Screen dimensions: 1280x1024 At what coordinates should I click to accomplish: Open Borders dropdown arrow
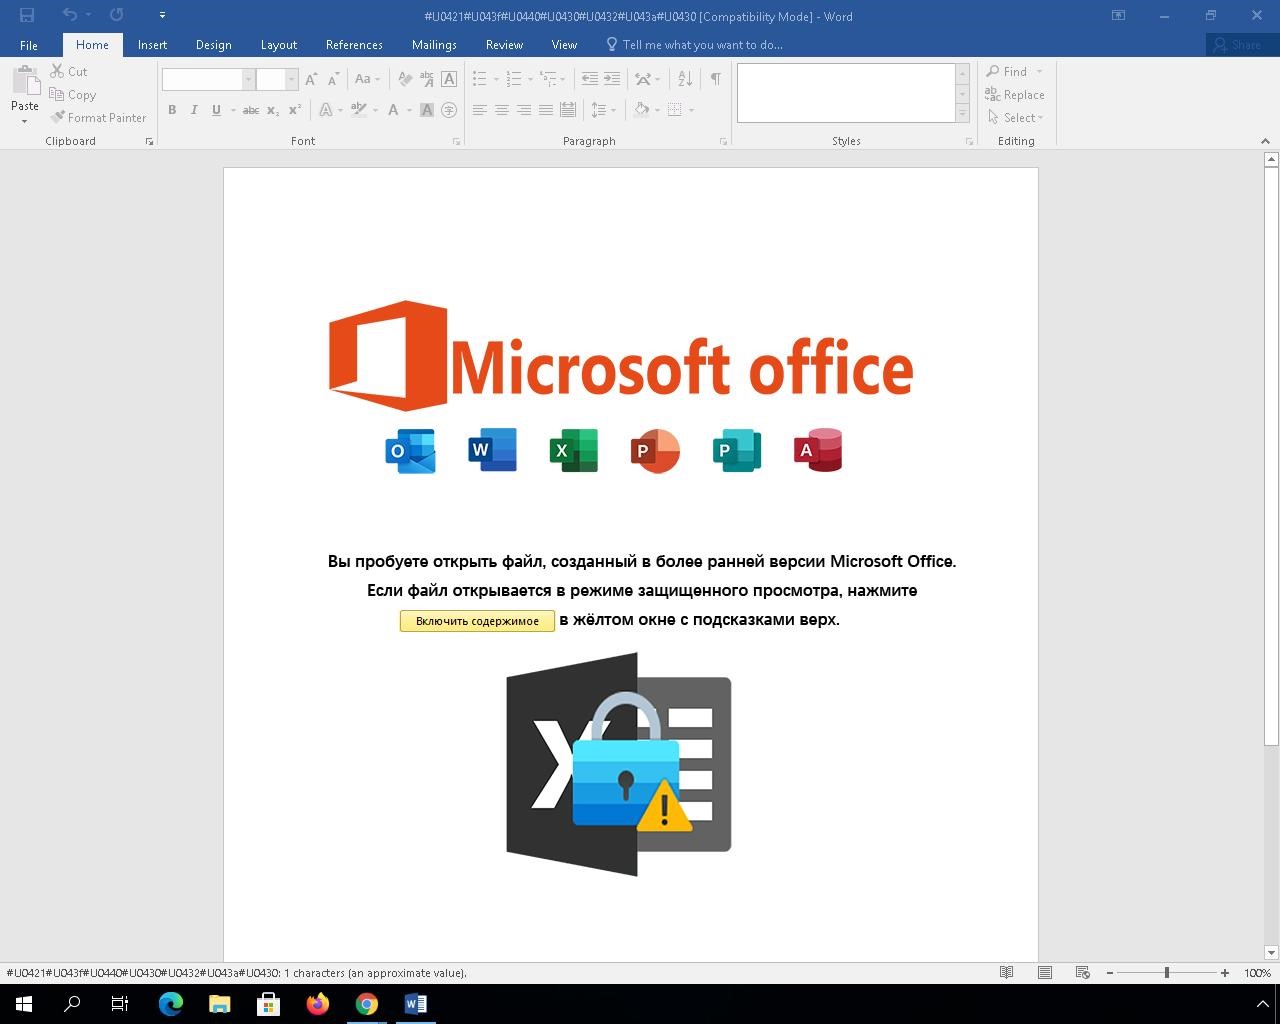pos(691,110)
